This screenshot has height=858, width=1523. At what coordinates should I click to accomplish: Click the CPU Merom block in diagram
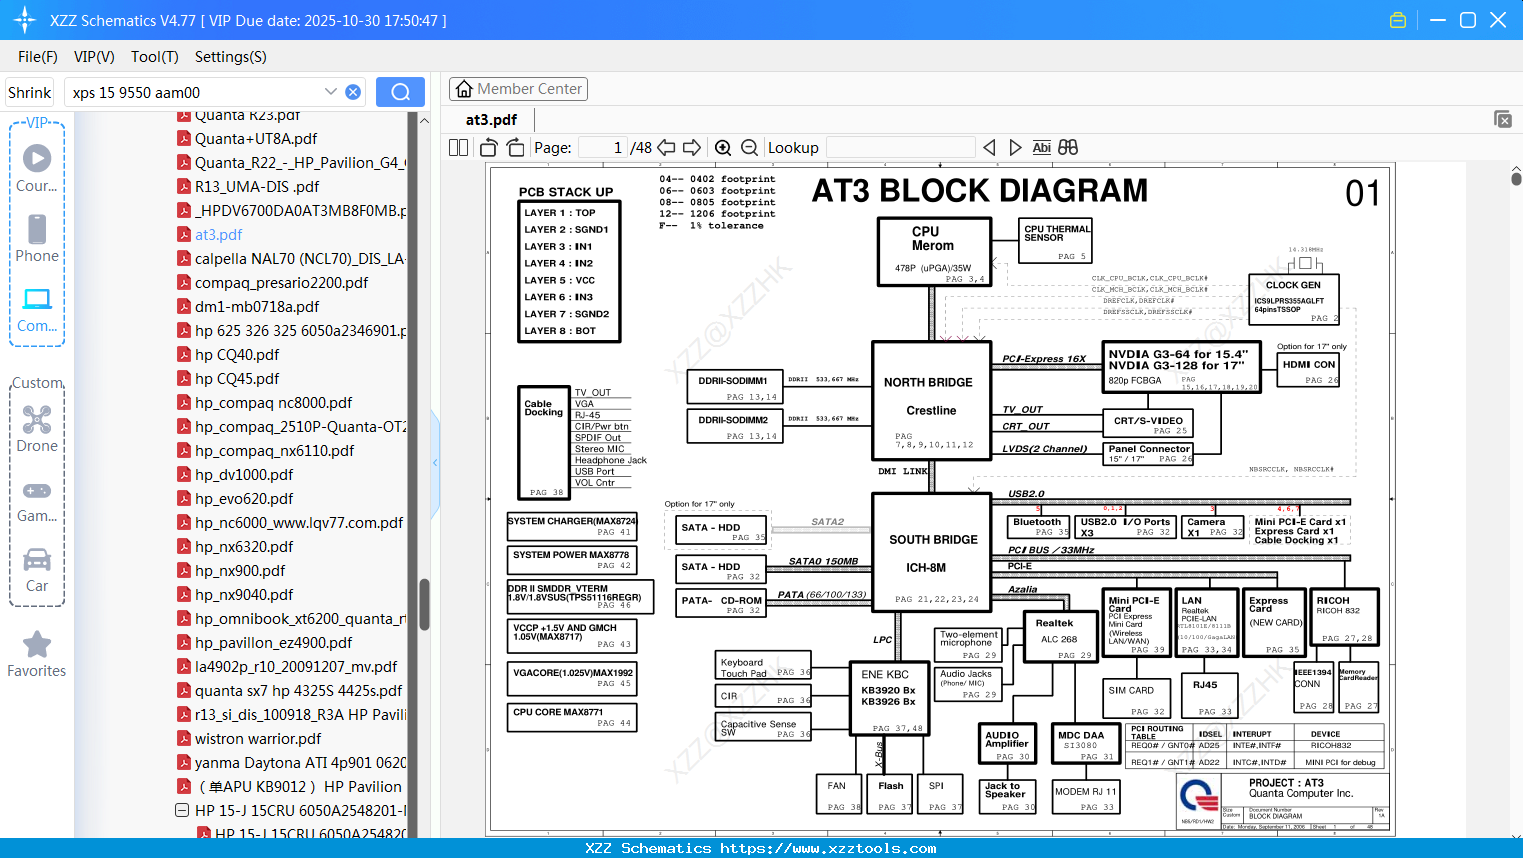point(934,252)
